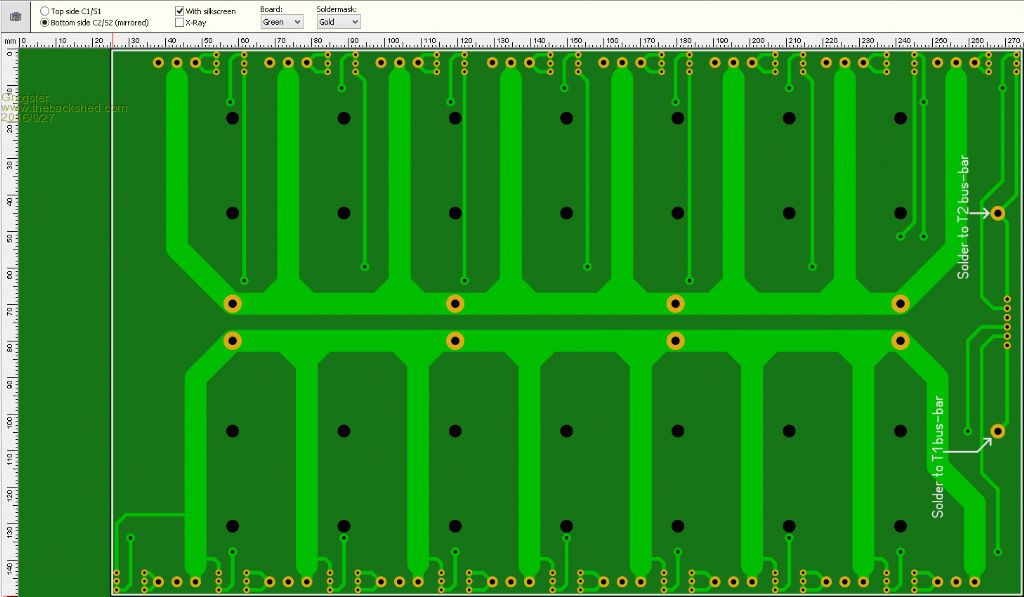The width and height of the screenshot is (1024, 597).
Task: Uncheck the With silkscreen checkbox
Action: pyautogui.click(x=180, y=10)
